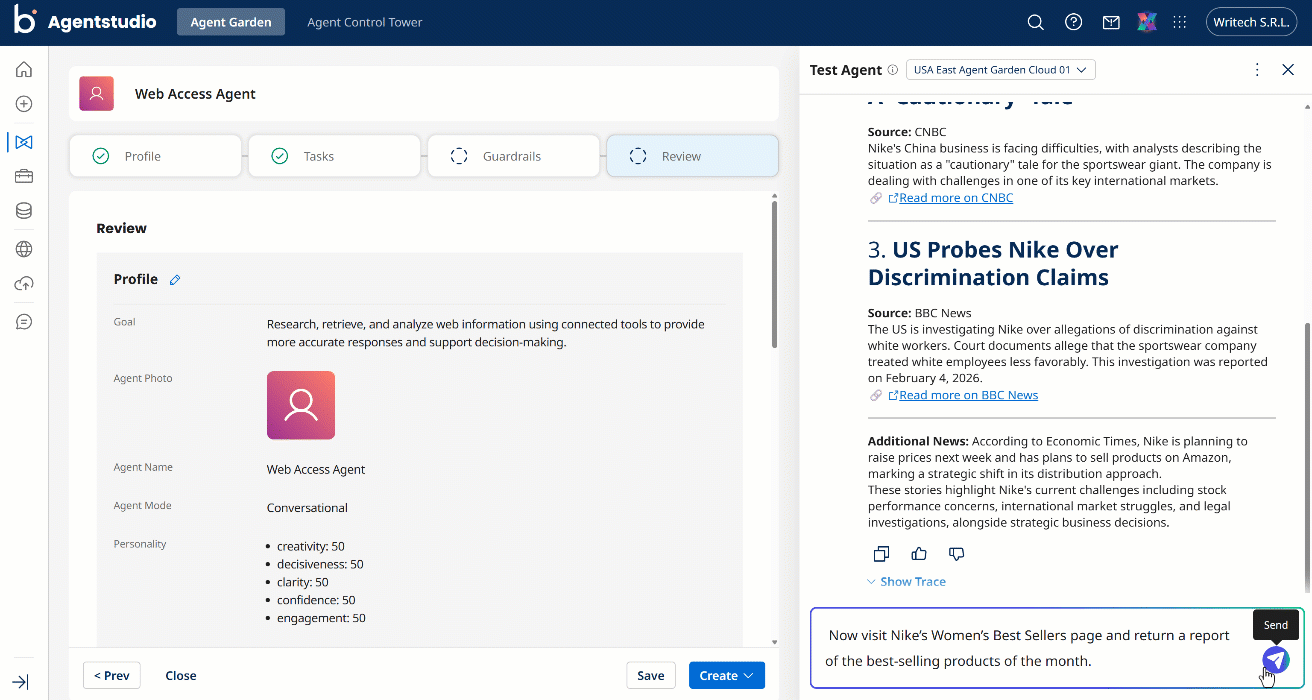Open USA East Agent Garden Cloud 01 dropdown
Screen dimensions: 1312x700
(x=1001, y=70)
